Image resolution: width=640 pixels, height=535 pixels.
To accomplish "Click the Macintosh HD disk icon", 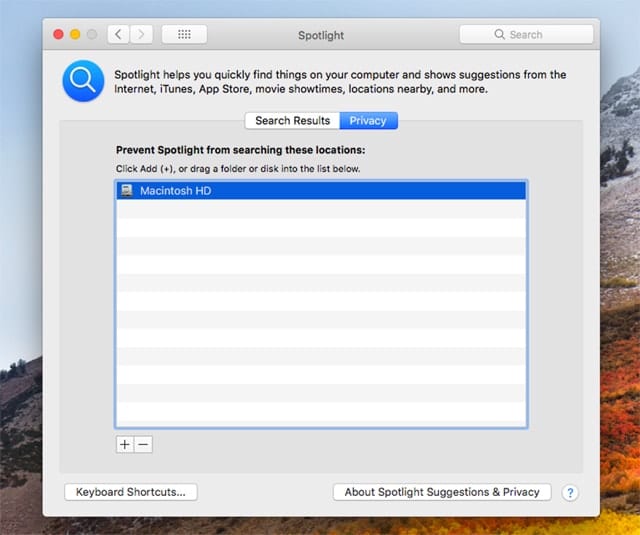I will pyautogui.click(x=126, y=190).
